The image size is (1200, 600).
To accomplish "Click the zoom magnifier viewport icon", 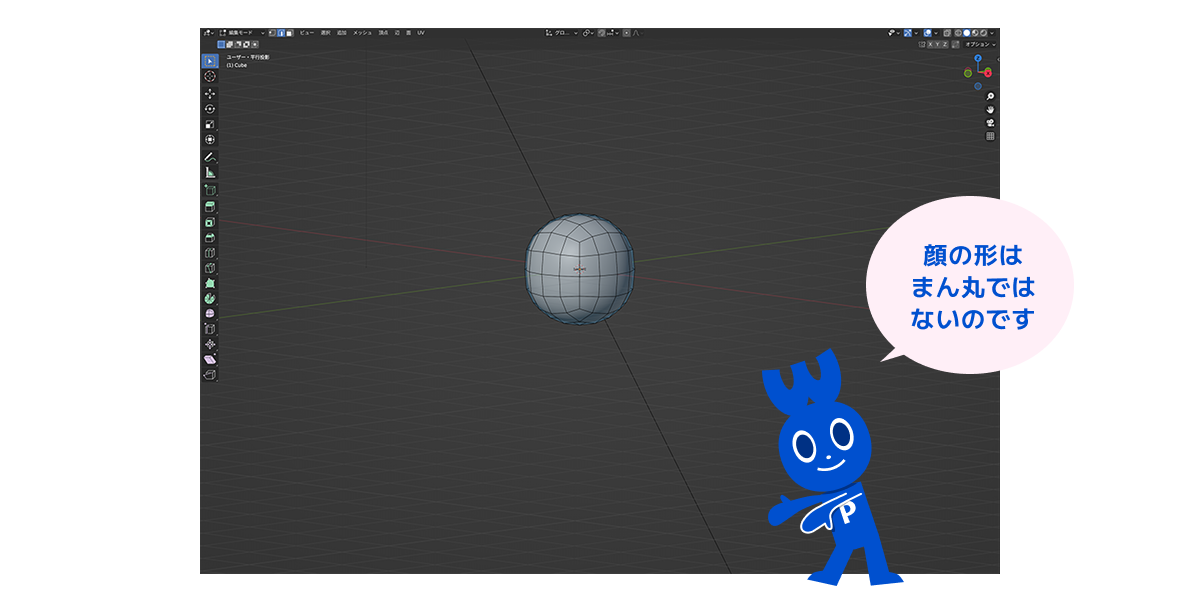I will 990,97.
